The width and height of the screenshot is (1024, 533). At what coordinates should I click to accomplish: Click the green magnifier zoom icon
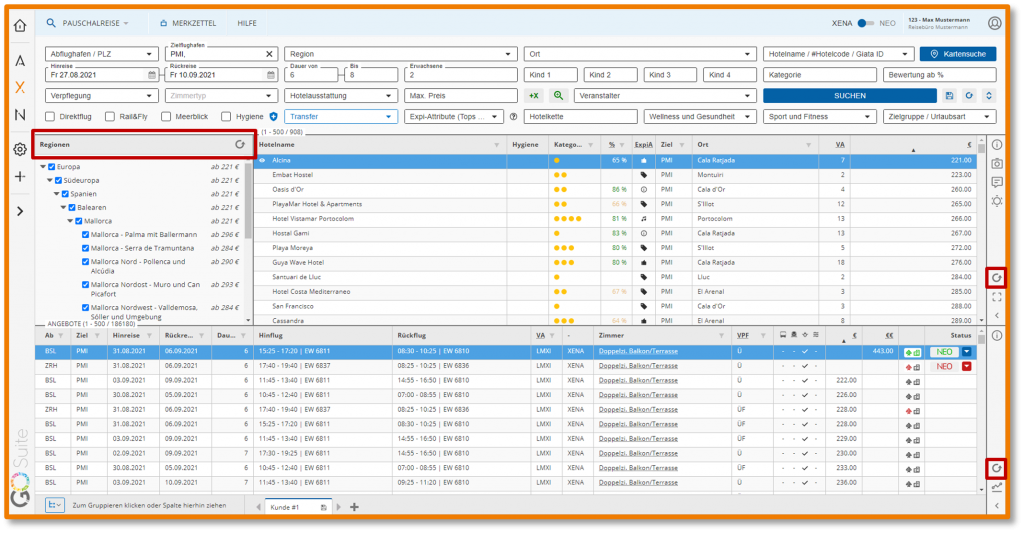[x=558, y=95]
